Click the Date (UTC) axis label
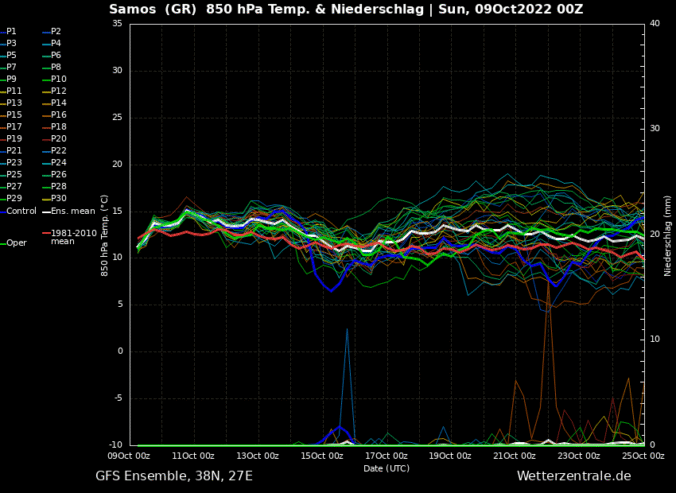This screenshot has width=676, height=493. (386, 467)
